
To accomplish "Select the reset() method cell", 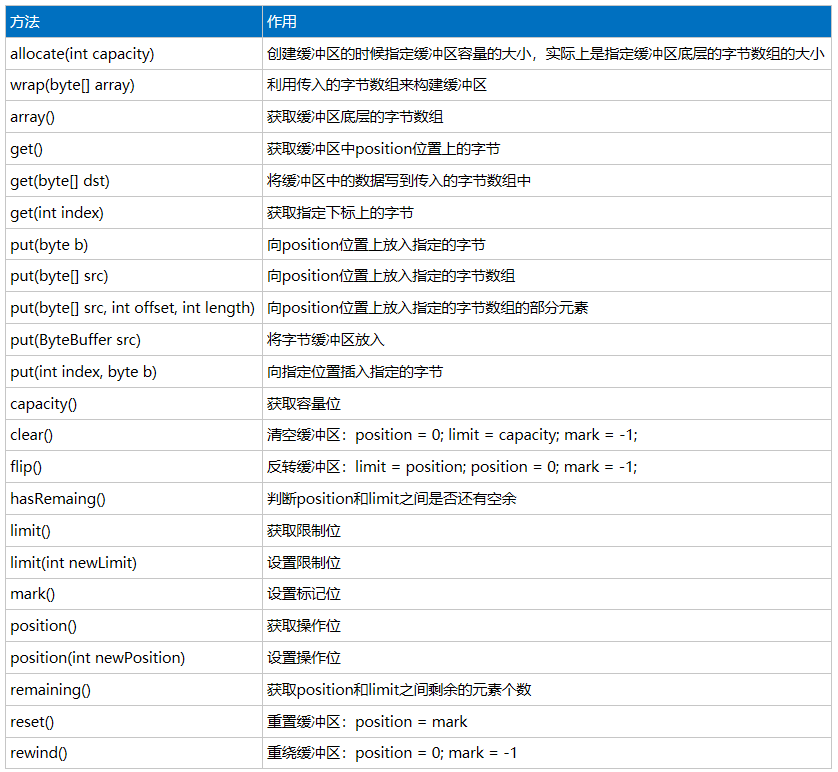I will [x=134, y=722].
